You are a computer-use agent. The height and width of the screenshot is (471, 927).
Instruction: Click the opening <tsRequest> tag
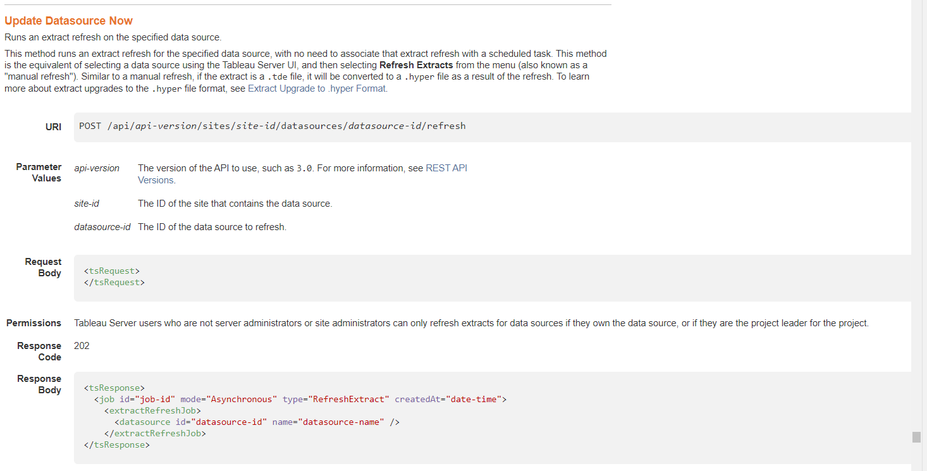pos(112,271)
